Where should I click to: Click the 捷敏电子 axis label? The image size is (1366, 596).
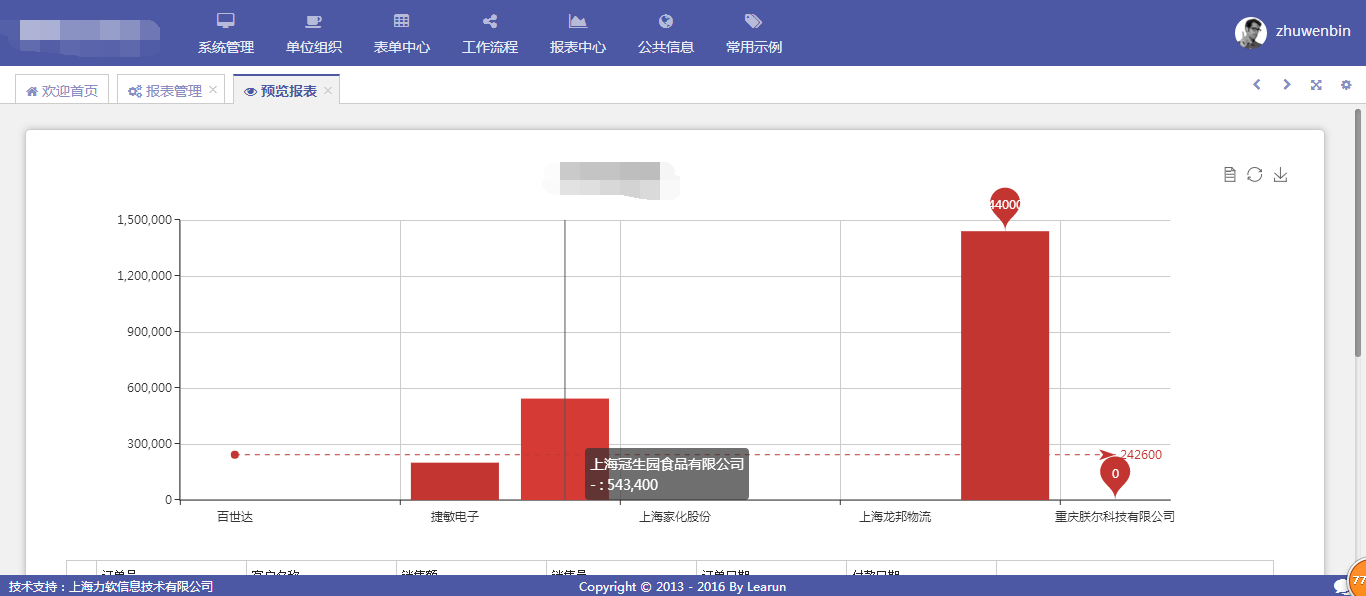455,517
